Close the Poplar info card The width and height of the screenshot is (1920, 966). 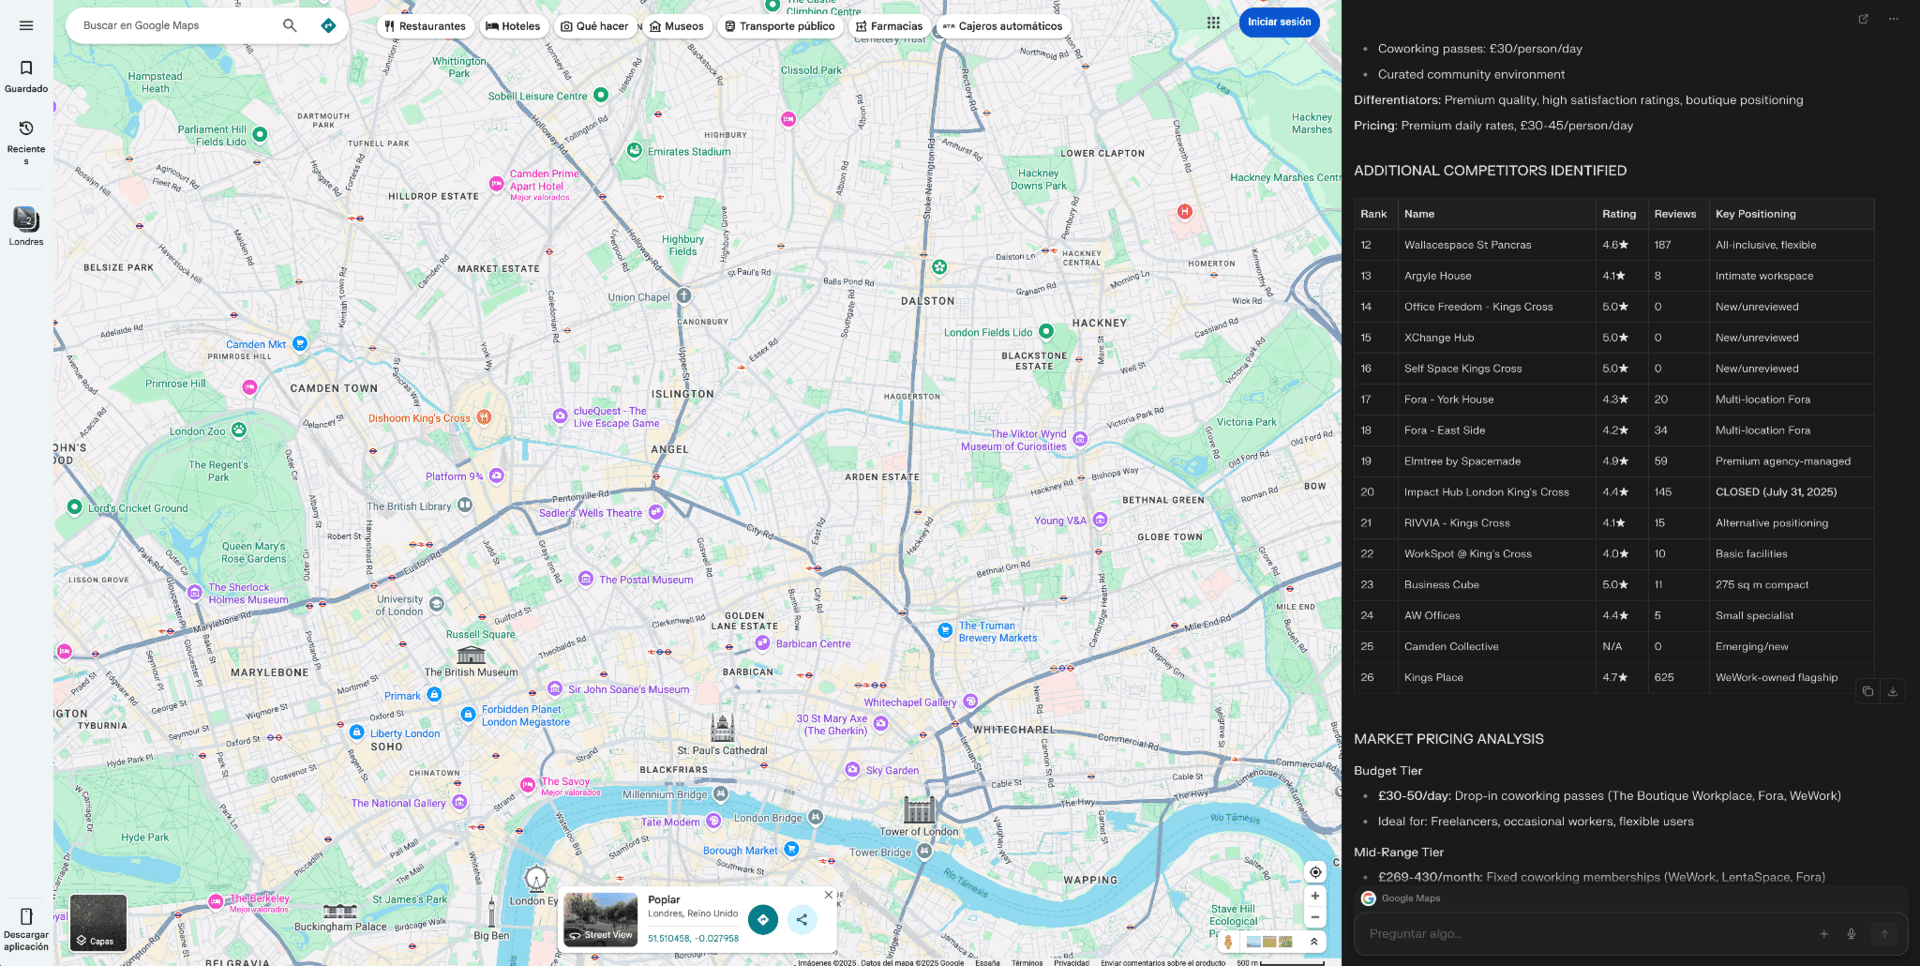pyautogui.click(x=828, y=895)
